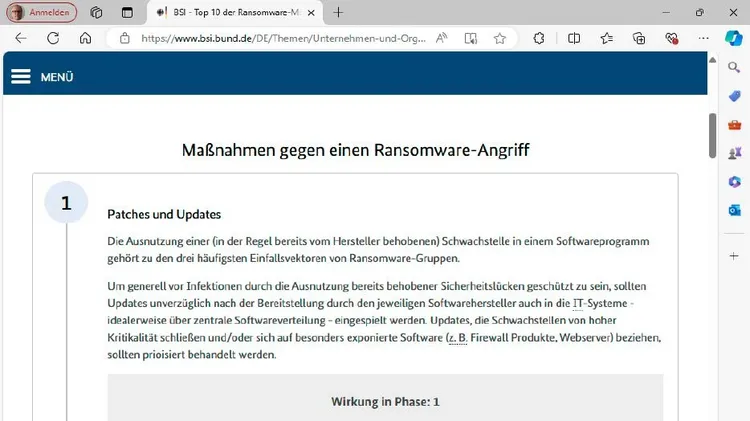Reload the current page
Image resolution: width=750 pixels, height=421 pixels.
(x=53, y=38)
